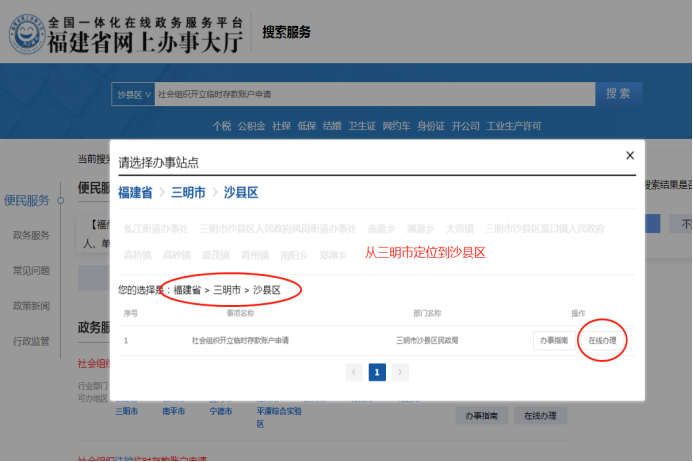This screenshot has width=693, height=462.
Task: Click the search keyword input field
Action: point(370,94)
